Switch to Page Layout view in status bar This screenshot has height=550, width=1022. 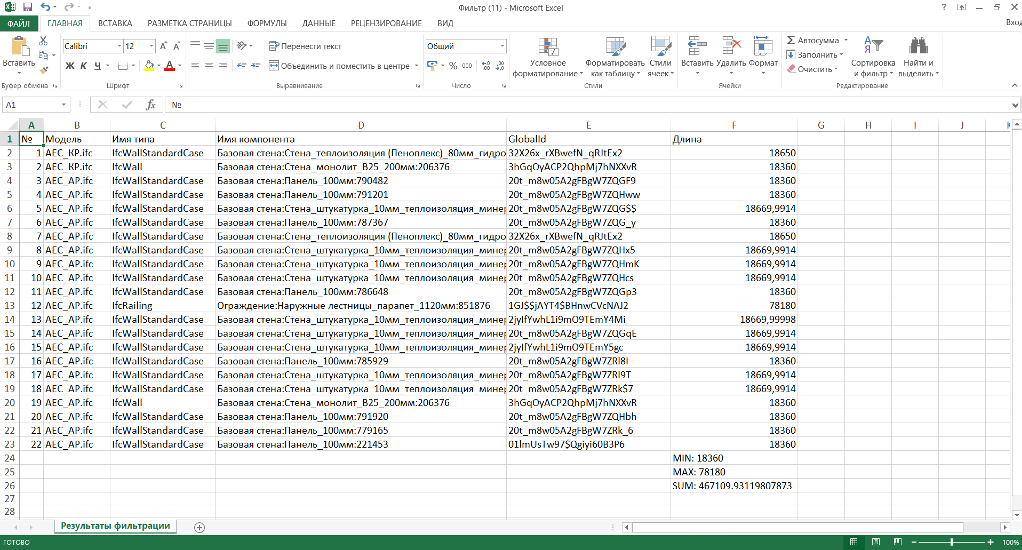coord(875,542)
